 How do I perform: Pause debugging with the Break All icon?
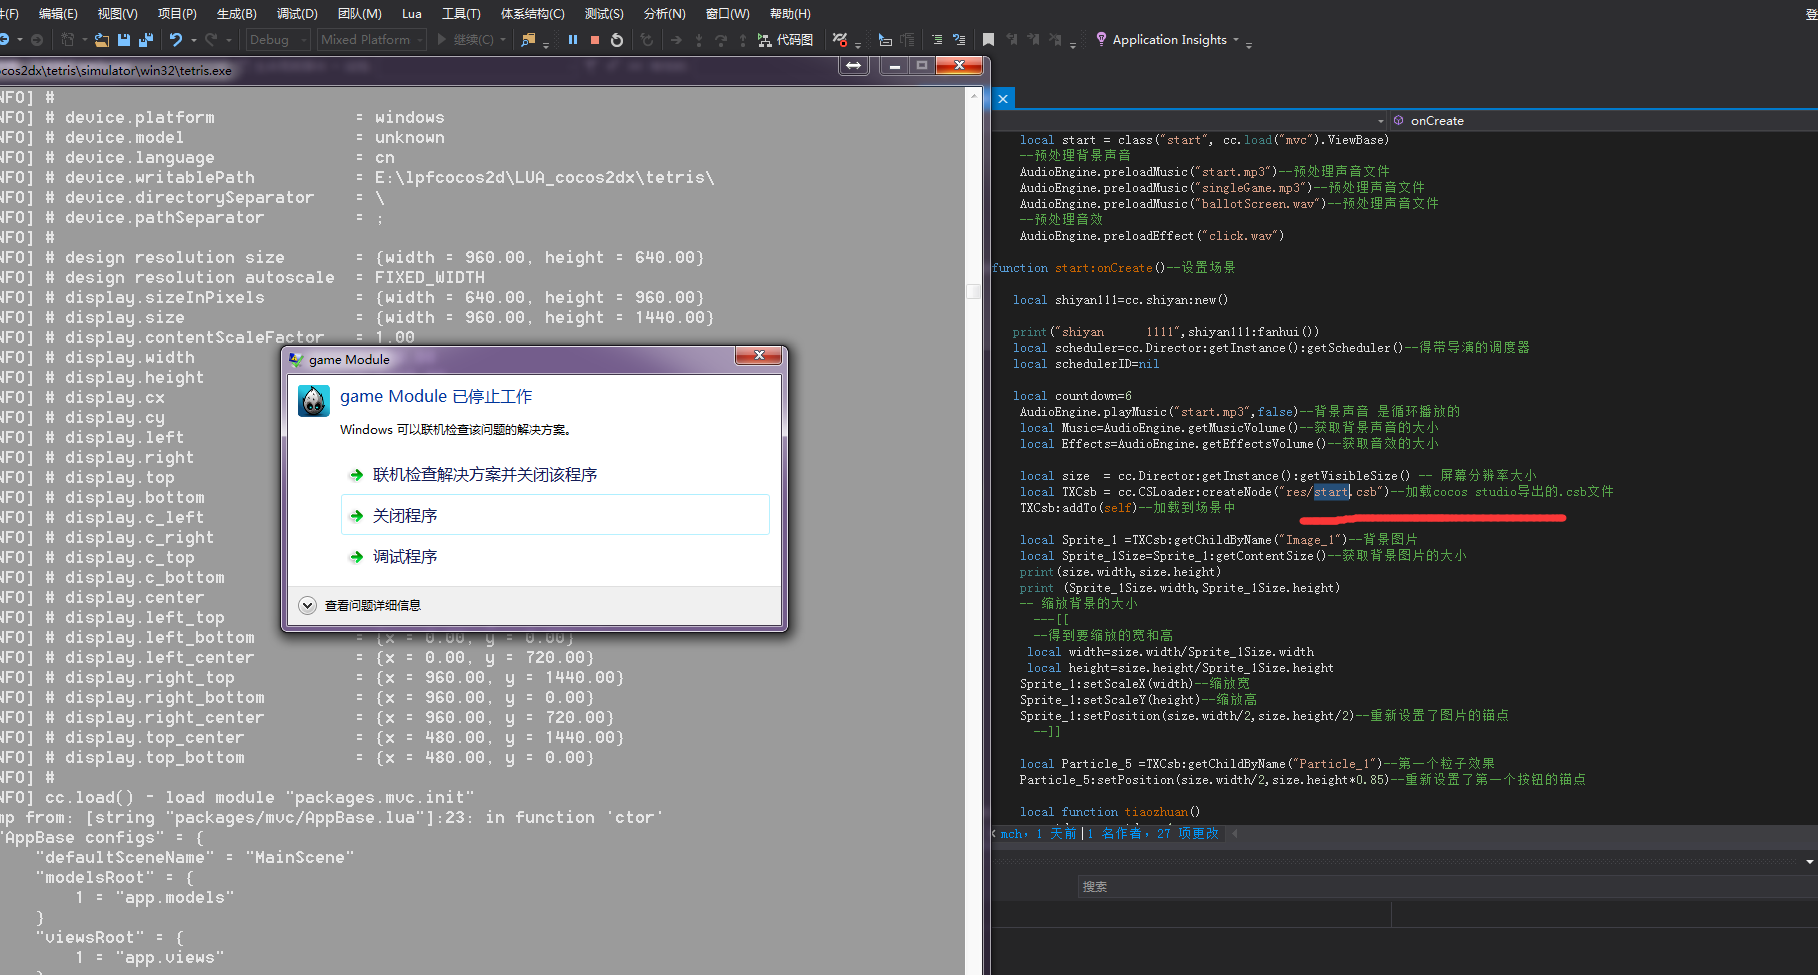pyautogui.click(x=573, y=40)
